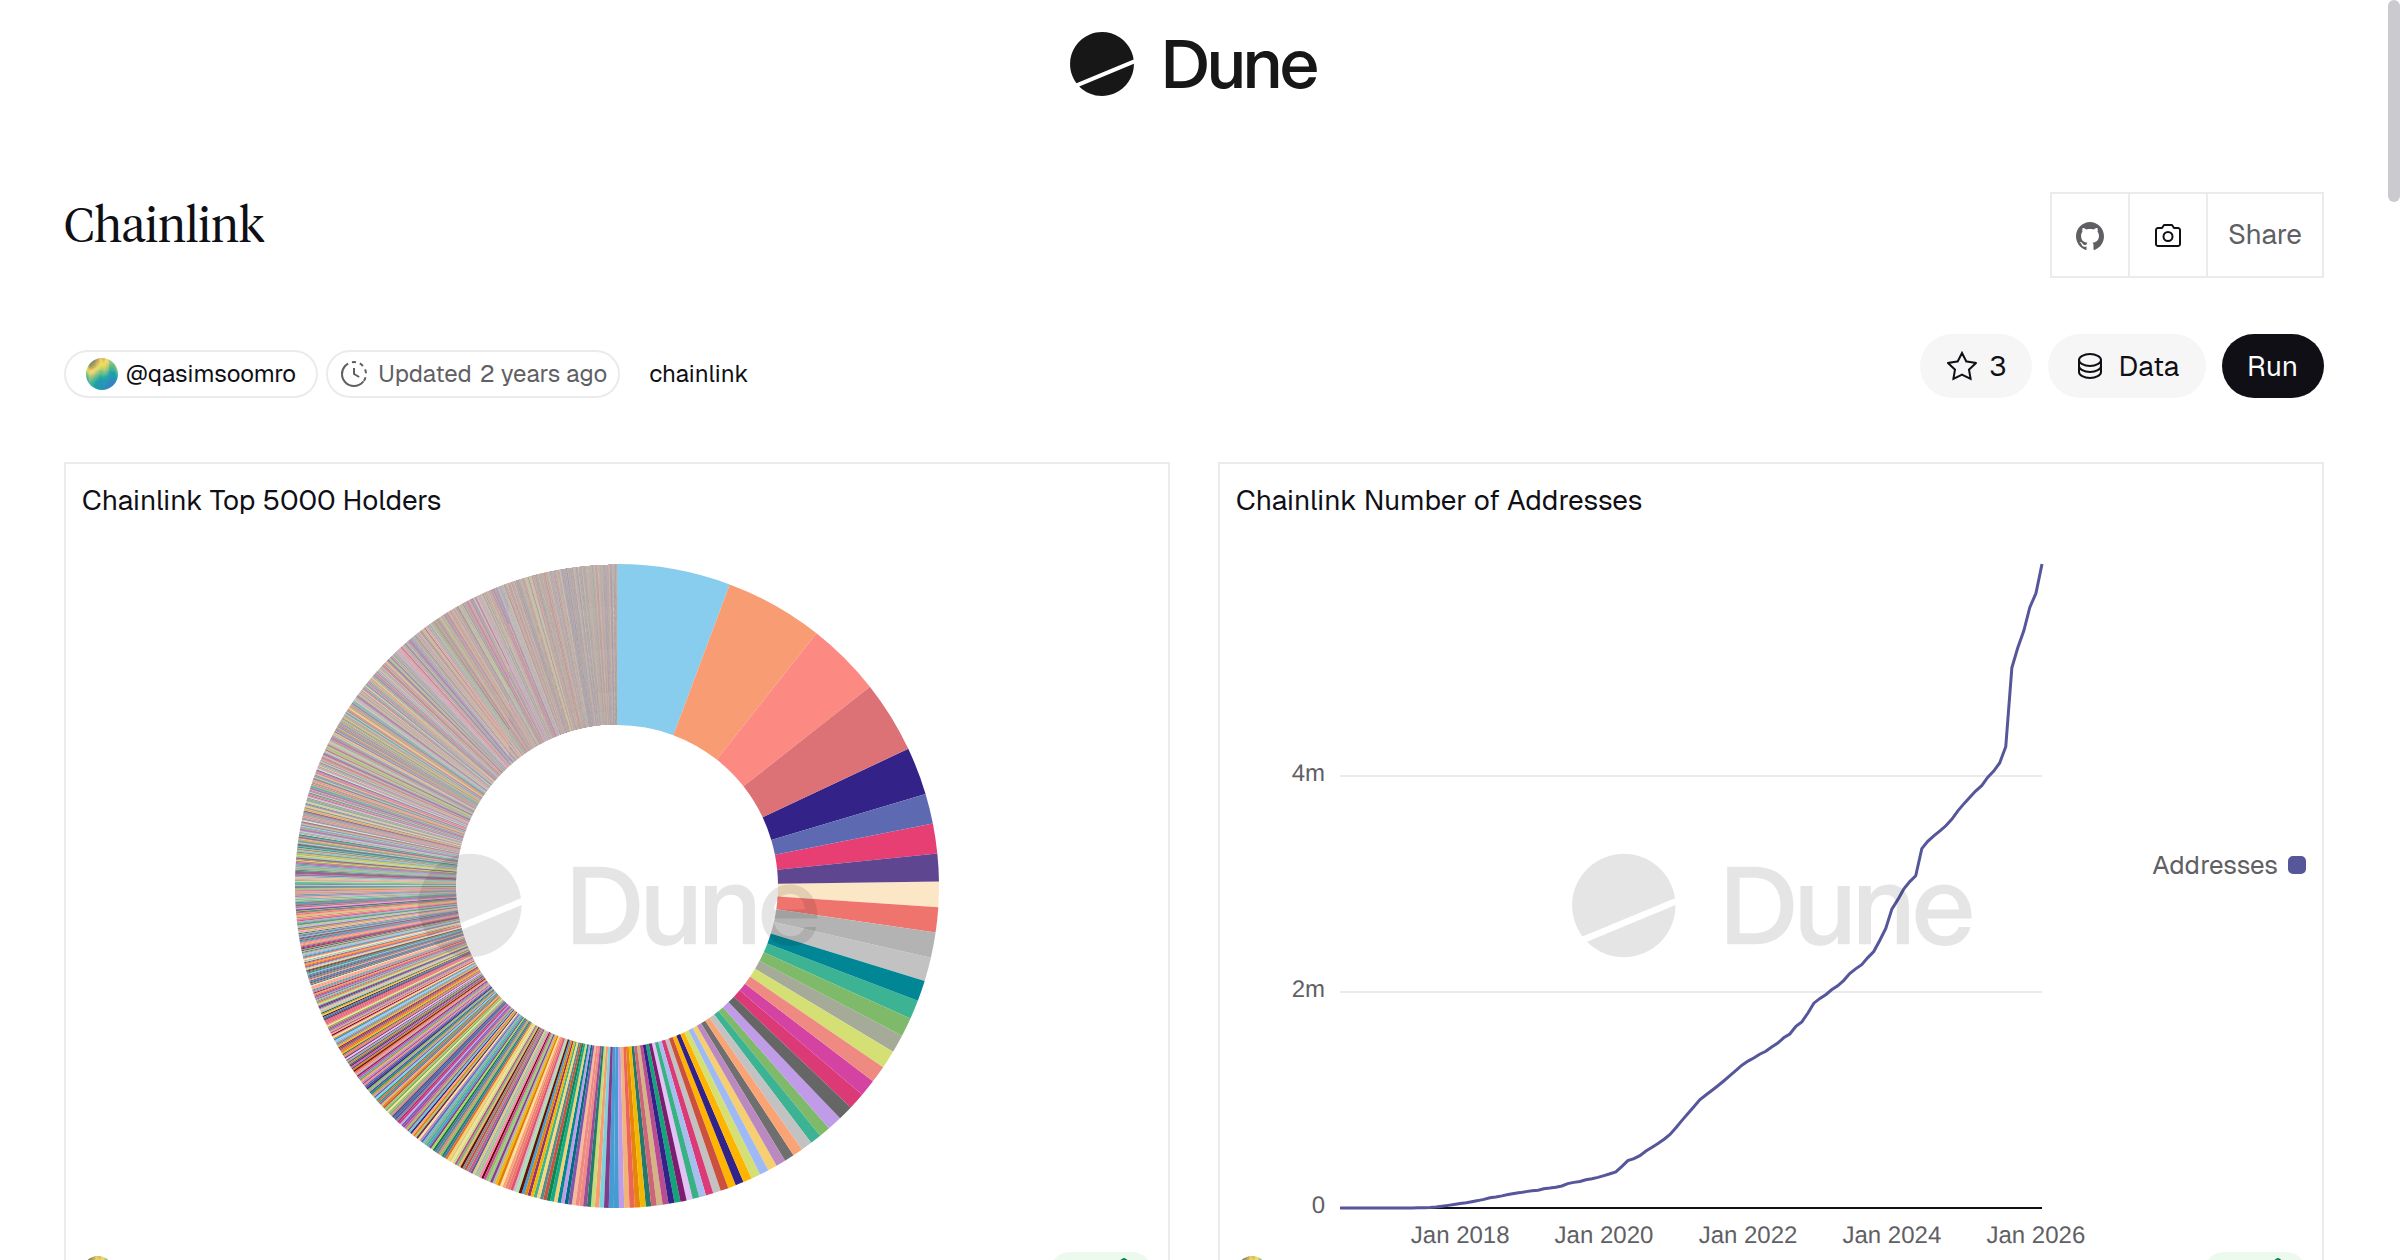Open the GitHub icon in the top toolbar

tap(2089, 235)
